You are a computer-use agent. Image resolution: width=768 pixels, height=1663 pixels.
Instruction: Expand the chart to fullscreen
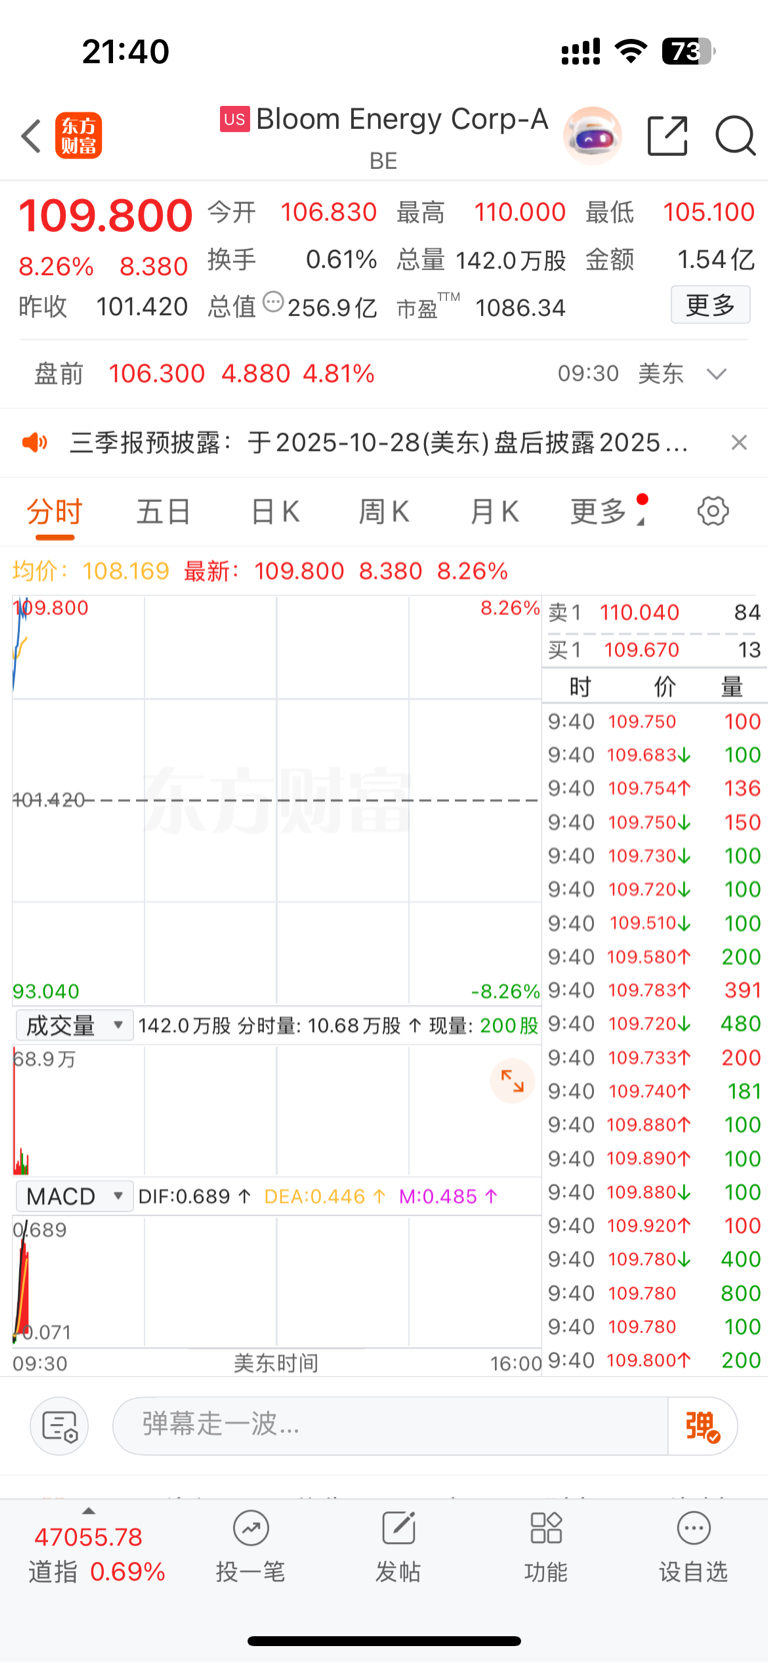point(513,1081)
